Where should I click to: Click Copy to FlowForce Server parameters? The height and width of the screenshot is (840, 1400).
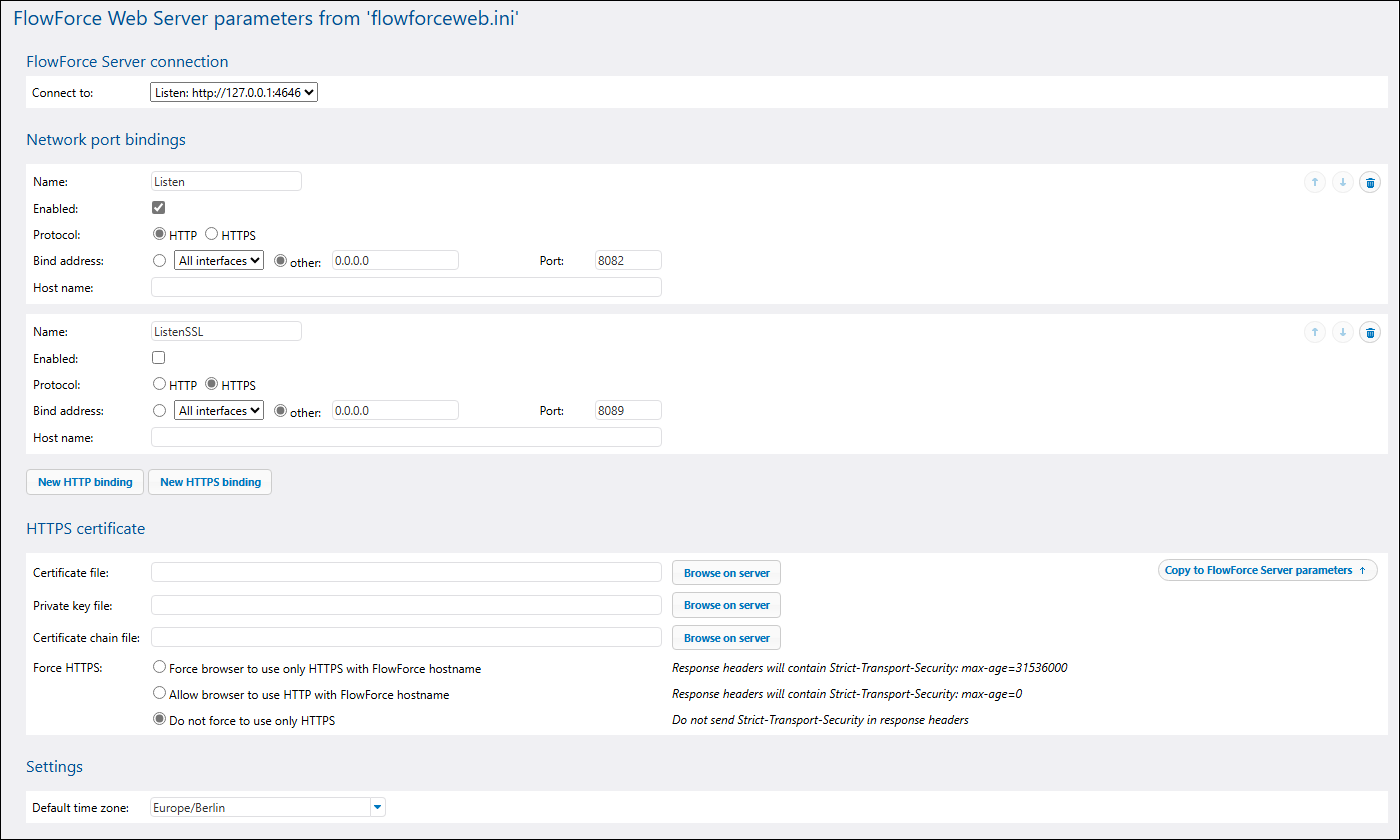pyautogui.click(x=1266, y=570)
